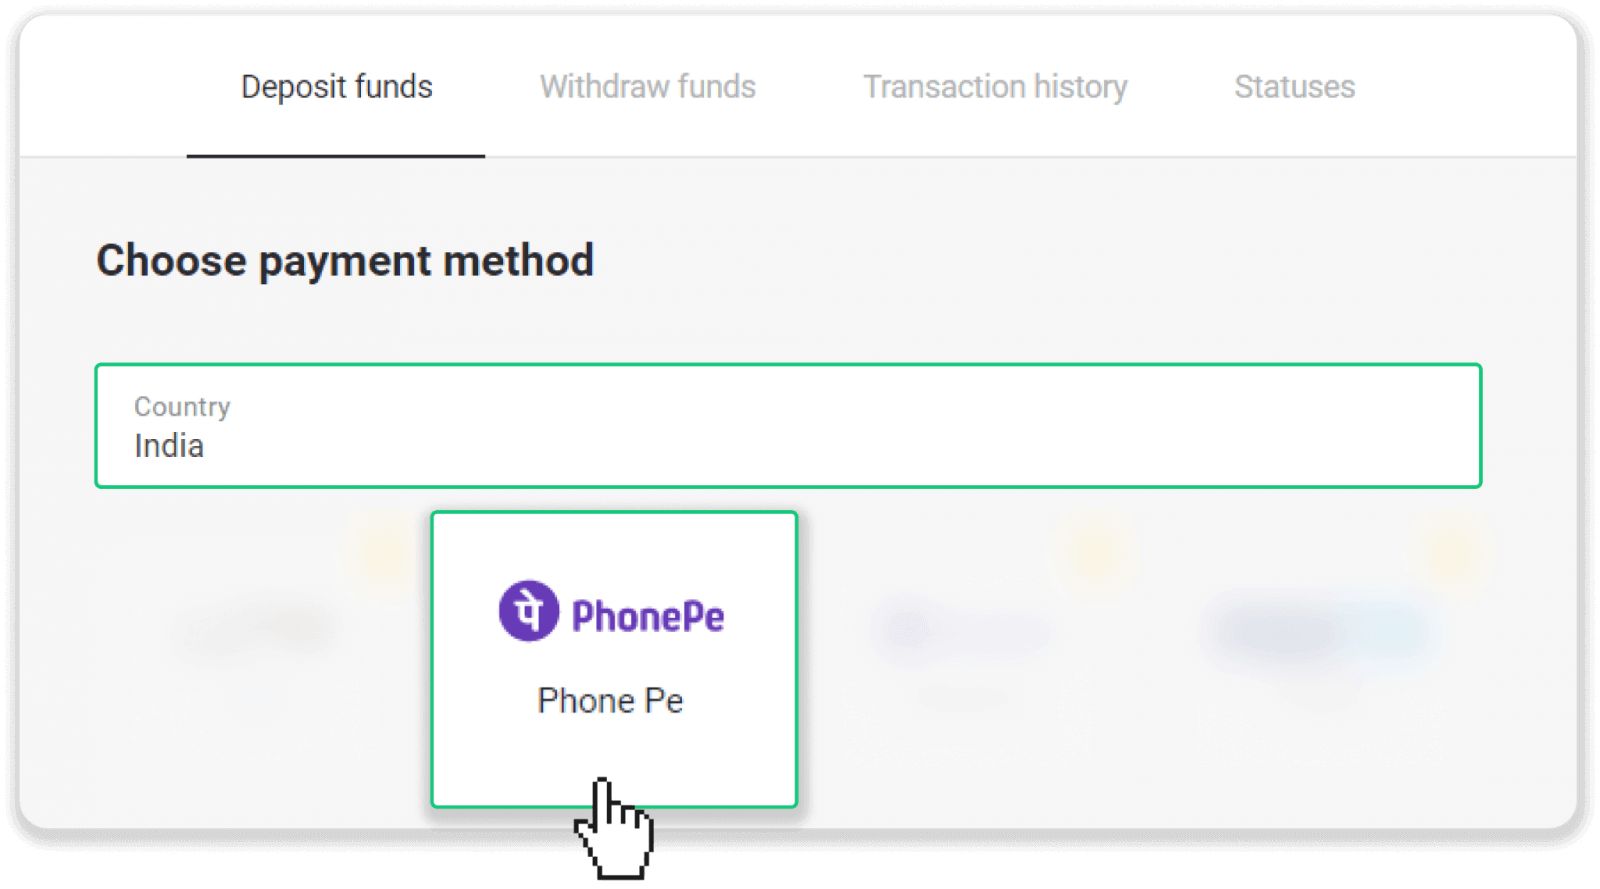Click yellow badge on the far-right payment card
1600x889 pixels.
click(x=1450, y=551)
